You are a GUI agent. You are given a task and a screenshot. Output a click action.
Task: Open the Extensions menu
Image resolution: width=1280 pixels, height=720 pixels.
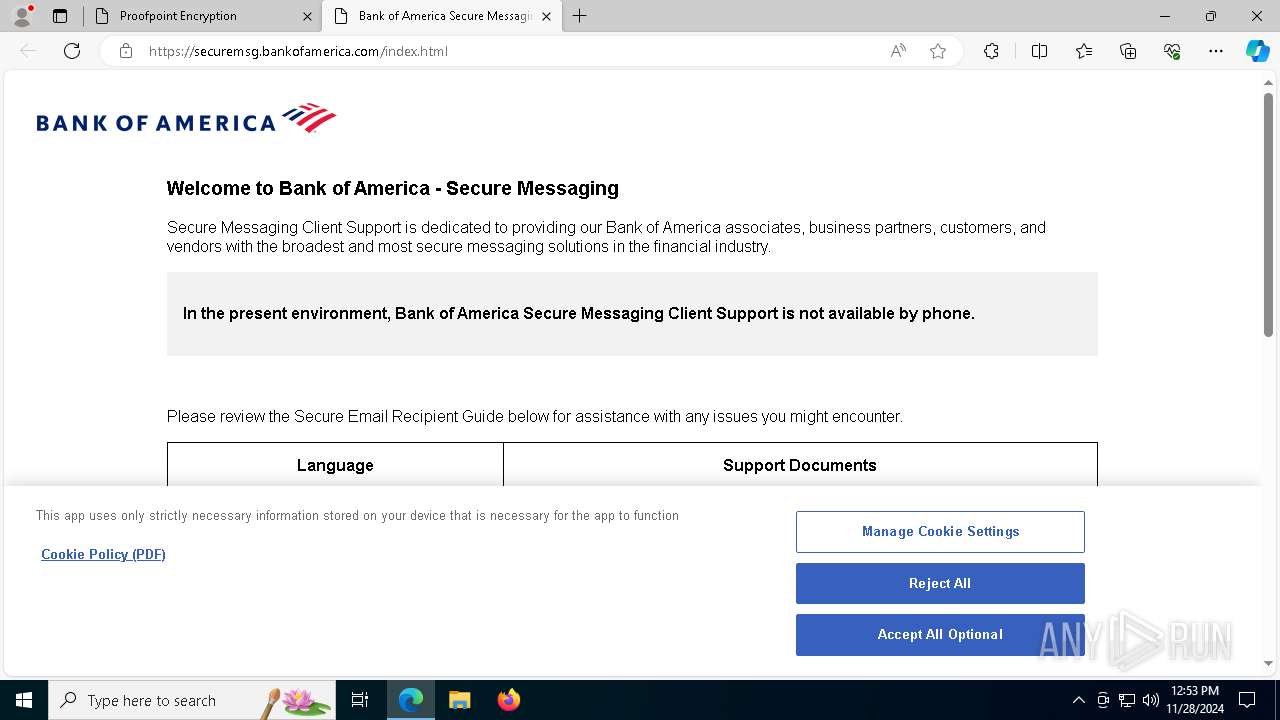tap(991, 51)
